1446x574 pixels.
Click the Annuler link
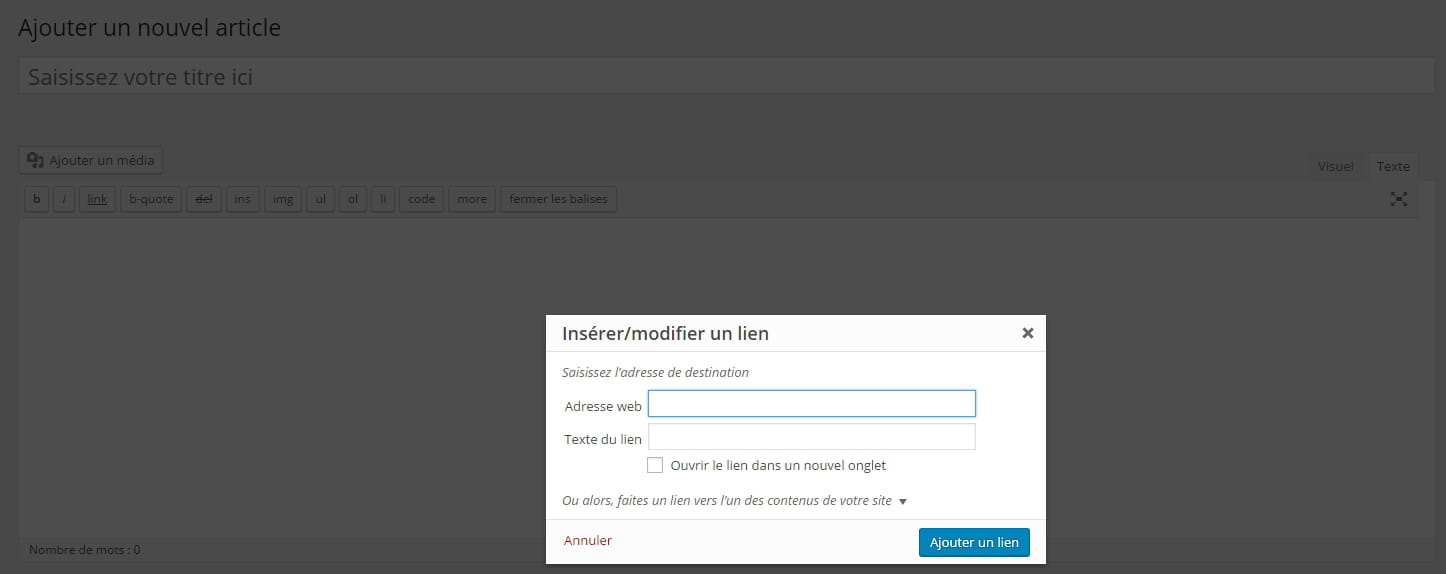(588, 541)
